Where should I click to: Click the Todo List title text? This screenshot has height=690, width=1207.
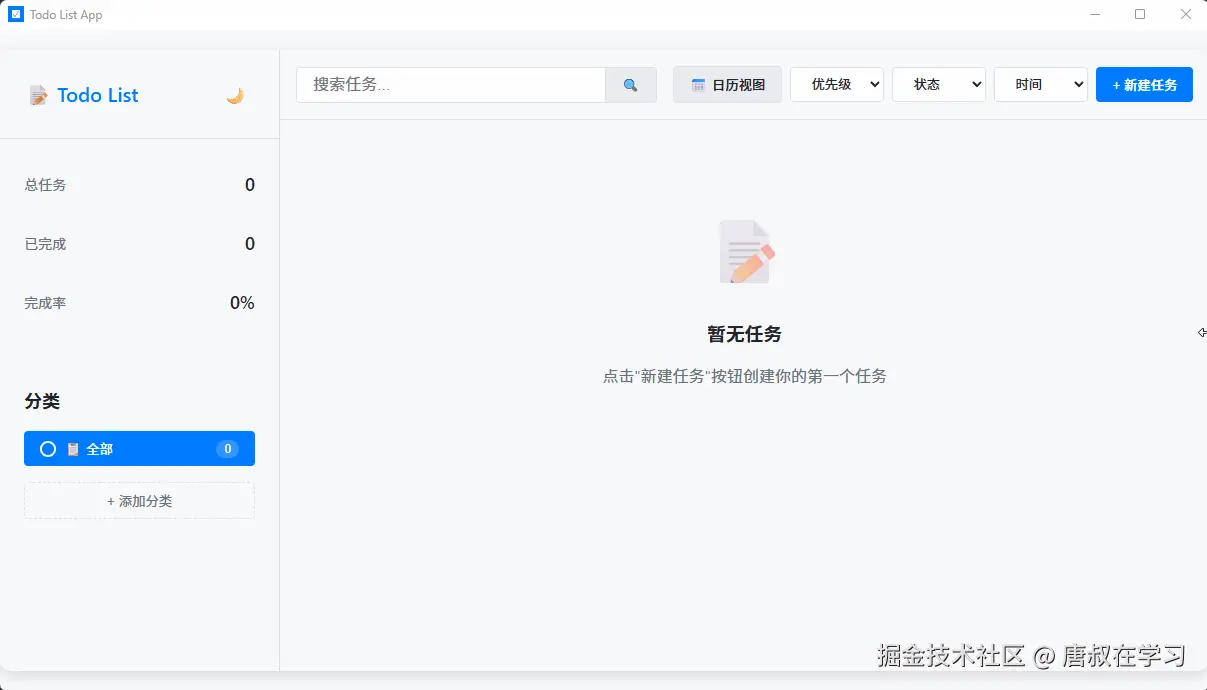point(98,96)
